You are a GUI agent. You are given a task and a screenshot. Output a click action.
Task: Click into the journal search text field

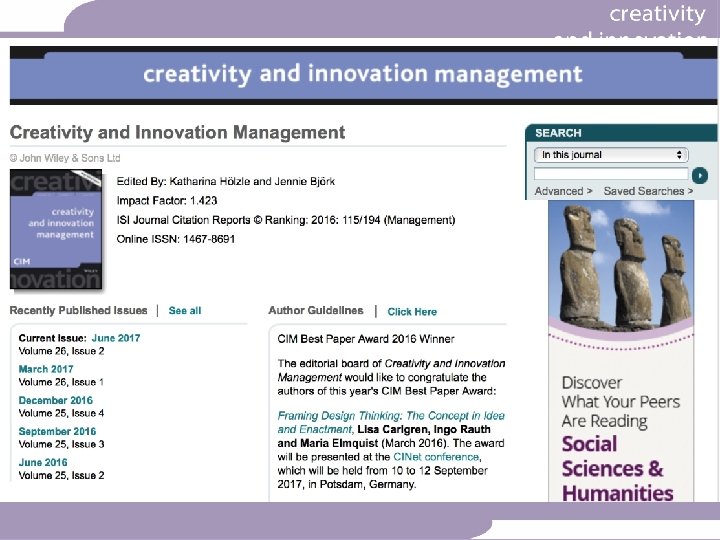tap(611, 174)
